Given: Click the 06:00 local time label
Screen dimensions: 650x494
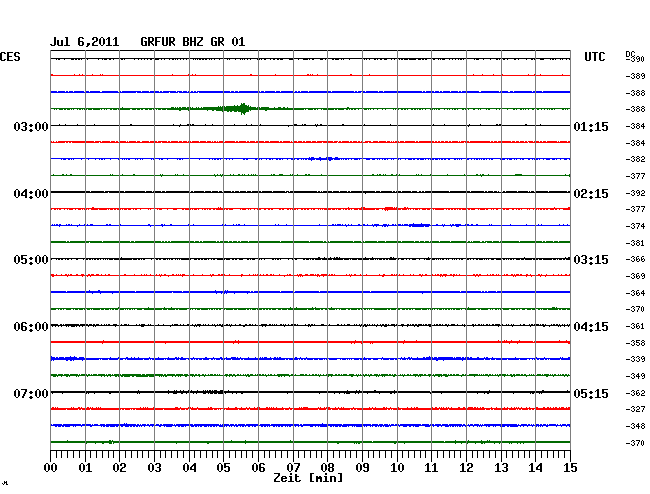Looking at the screenshot, I should (31, 327).
